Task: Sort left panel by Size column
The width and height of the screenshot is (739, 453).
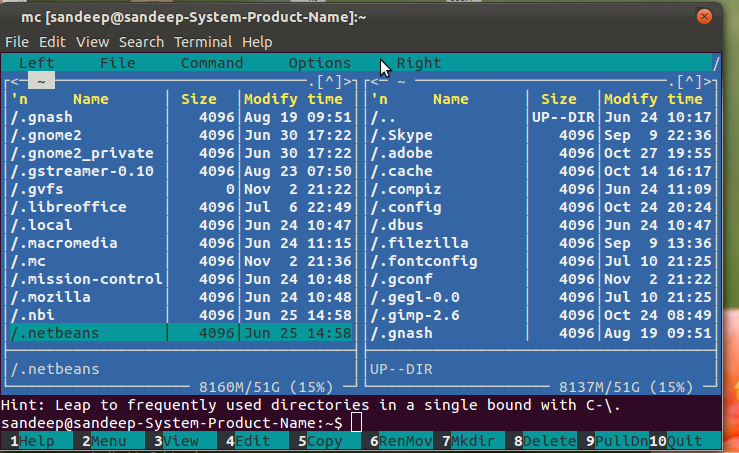Action: click(x=199, y=99)
